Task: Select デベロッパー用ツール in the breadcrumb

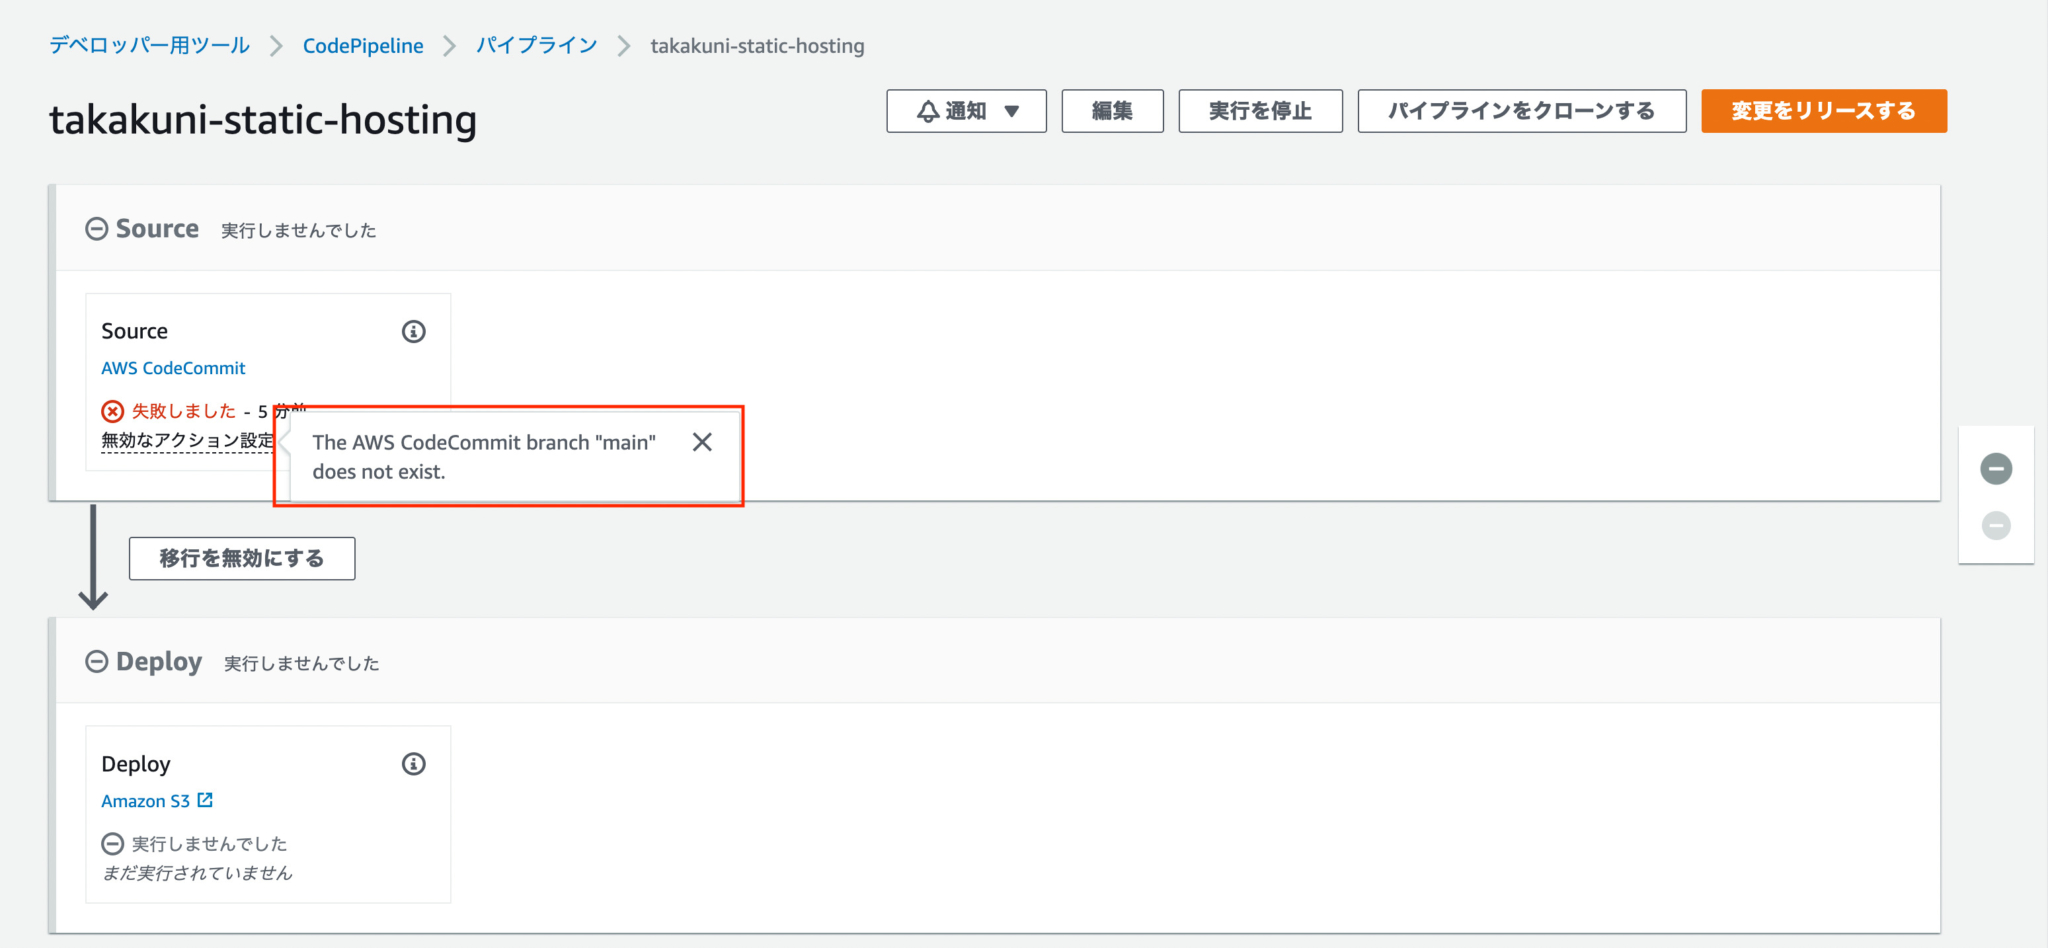Action: tap(148, 45)
